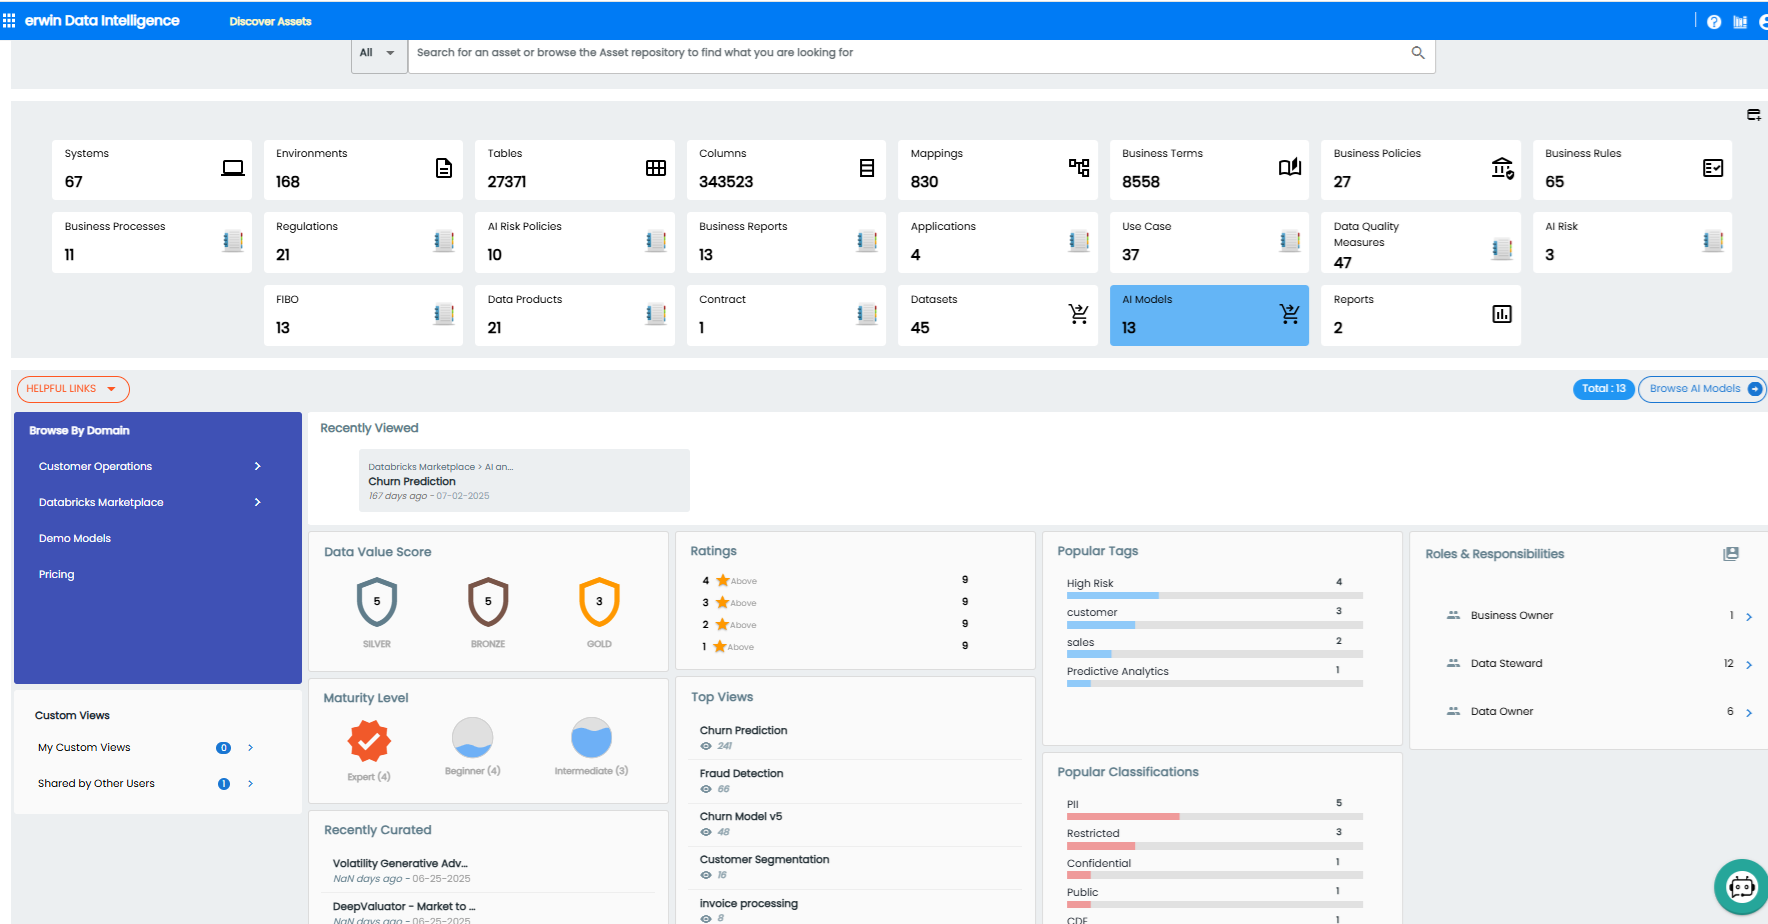1768x924 pixels.
Task: Click the Bronze data value shield
Action: click(488, 601)
